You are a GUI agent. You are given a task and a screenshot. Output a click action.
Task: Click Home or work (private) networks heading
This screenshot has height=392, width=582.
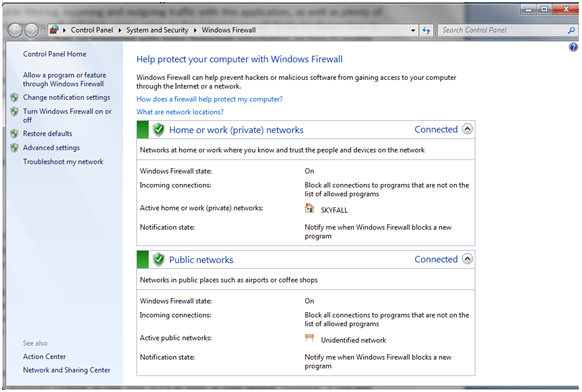tap(236, 130)
